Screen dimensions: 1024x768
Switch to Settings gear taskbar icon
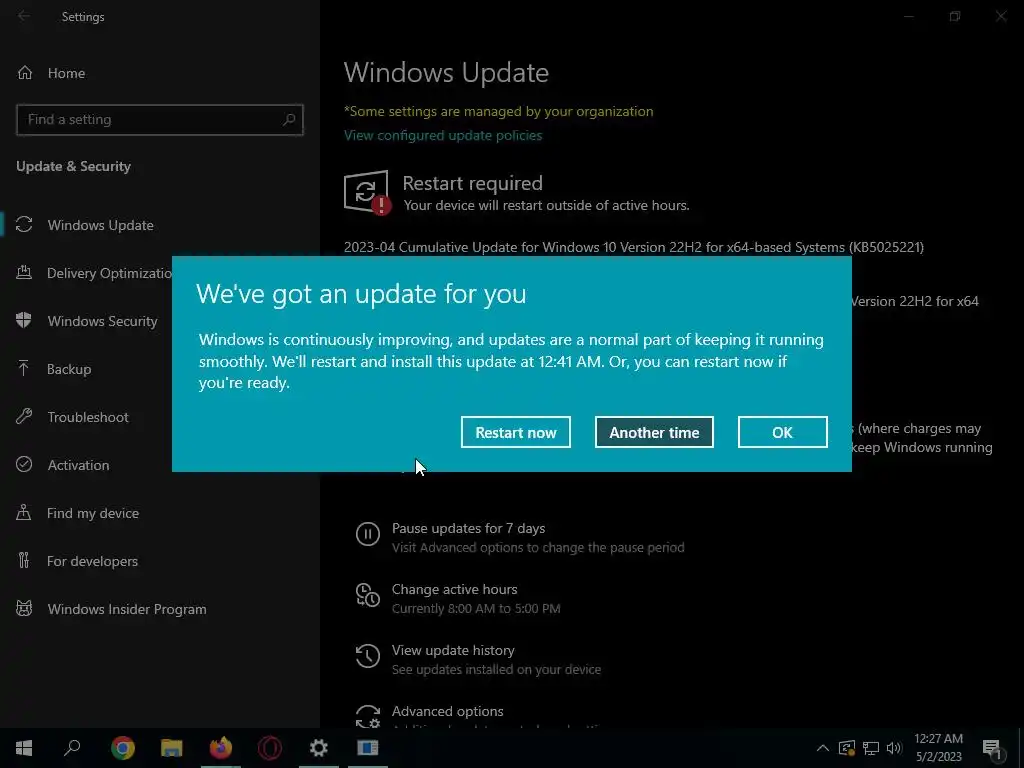click(319, 748)
